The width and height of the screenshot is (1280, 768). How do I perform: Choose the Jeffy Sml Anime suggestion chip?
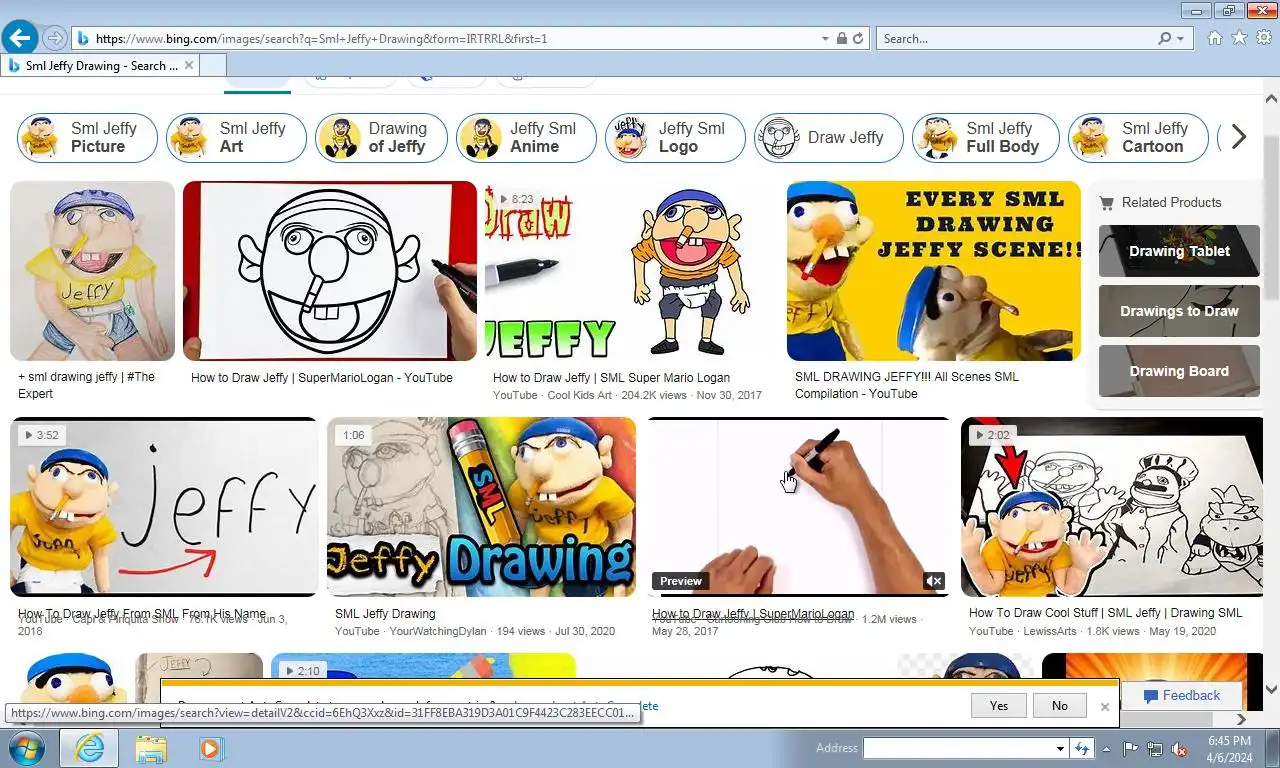pos(526,137)
